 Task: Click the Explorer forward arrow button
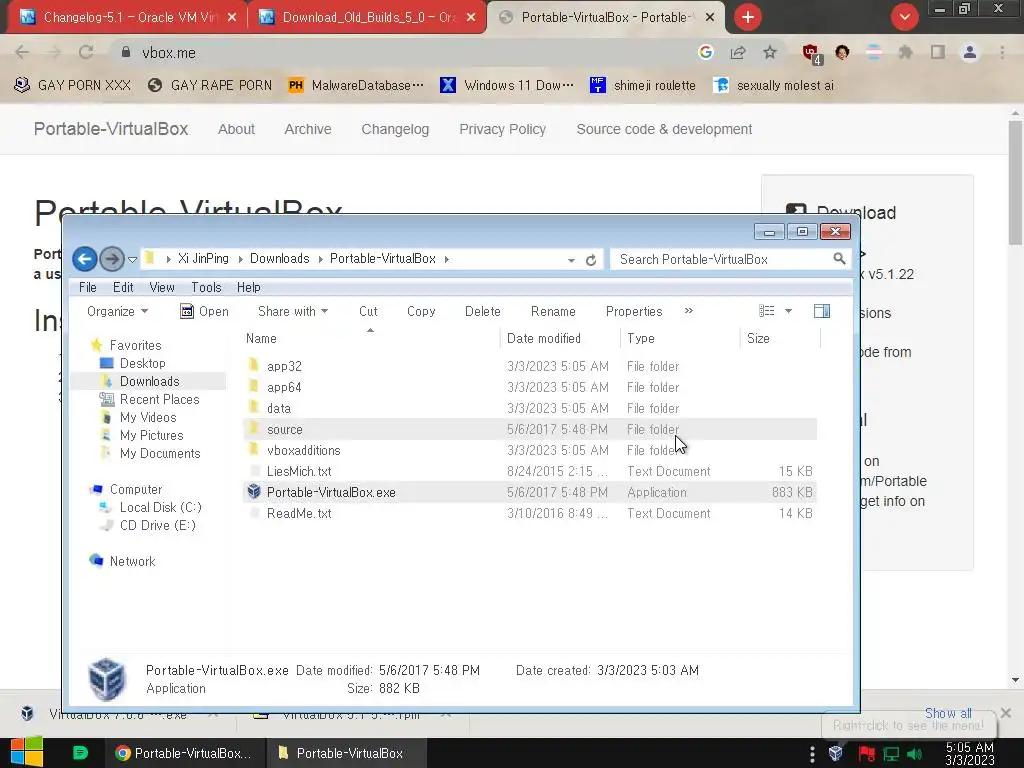[x=112, y=259]
